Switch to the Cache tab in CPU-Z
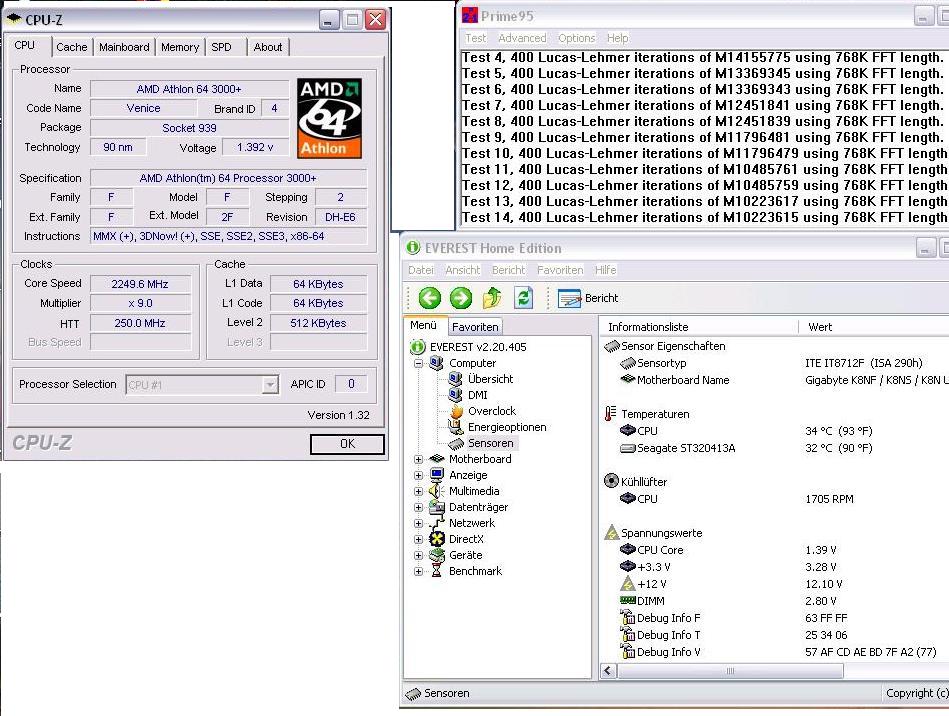This screenshot has width=949, height=716. point(72,47)
